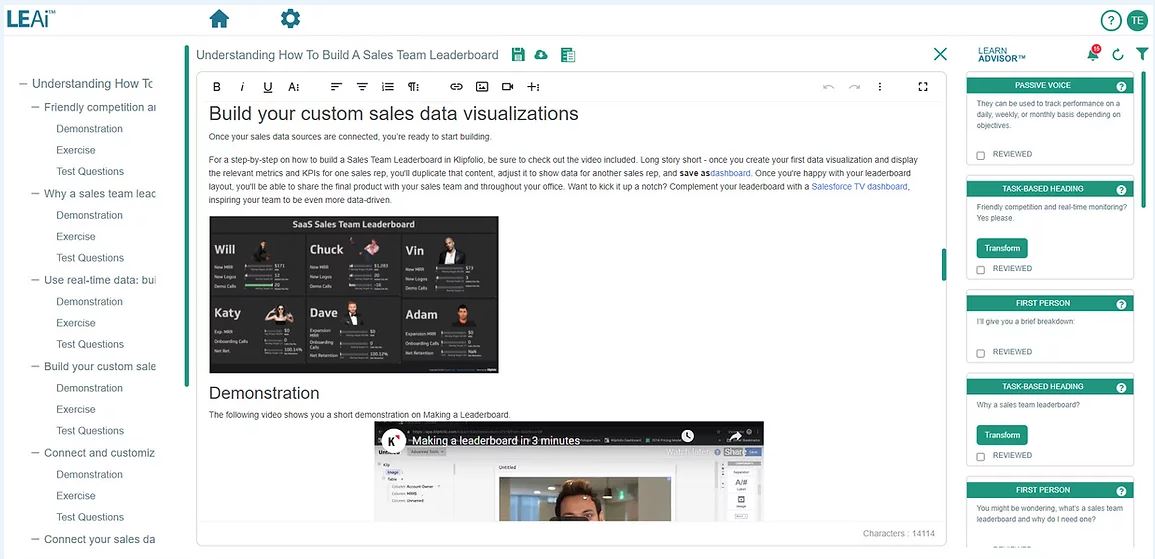Open Exercise under 'Build your custom sales'
1155x559 pixels.
(x=76, y=409)
